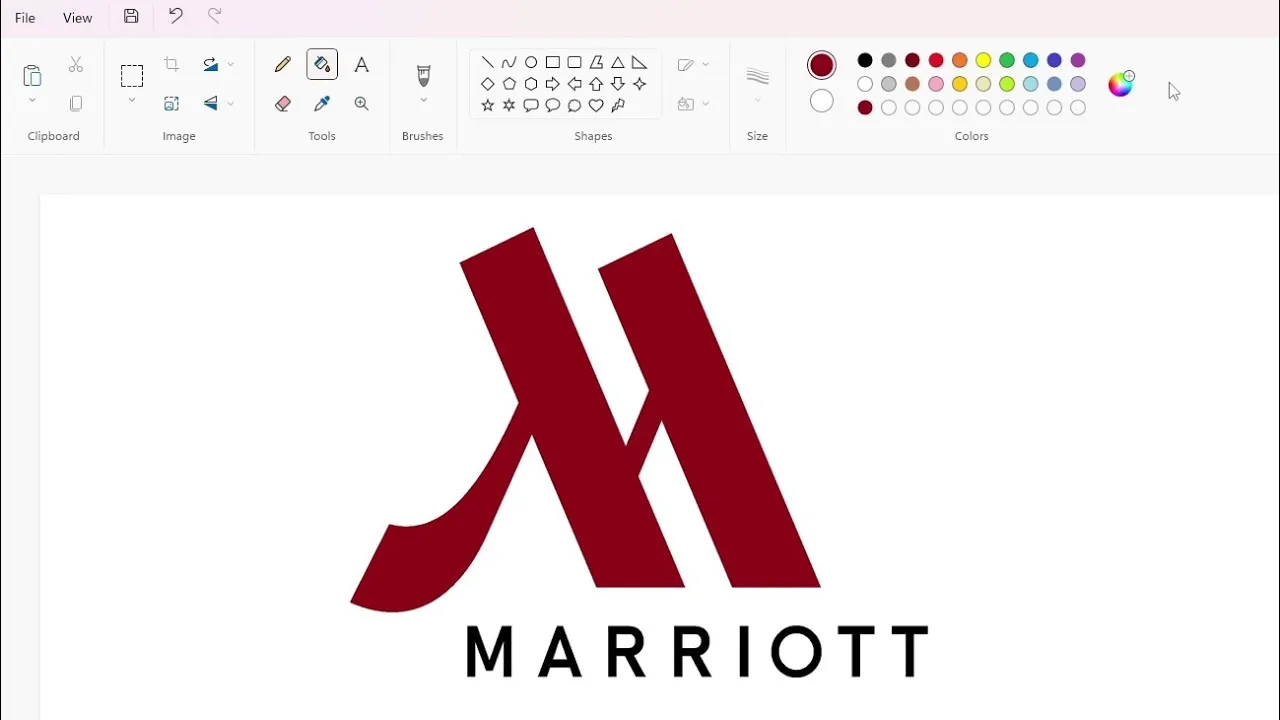Choose the rectangular Select tool
Viewport: 1280px width, 720px height.
[132, 76]
